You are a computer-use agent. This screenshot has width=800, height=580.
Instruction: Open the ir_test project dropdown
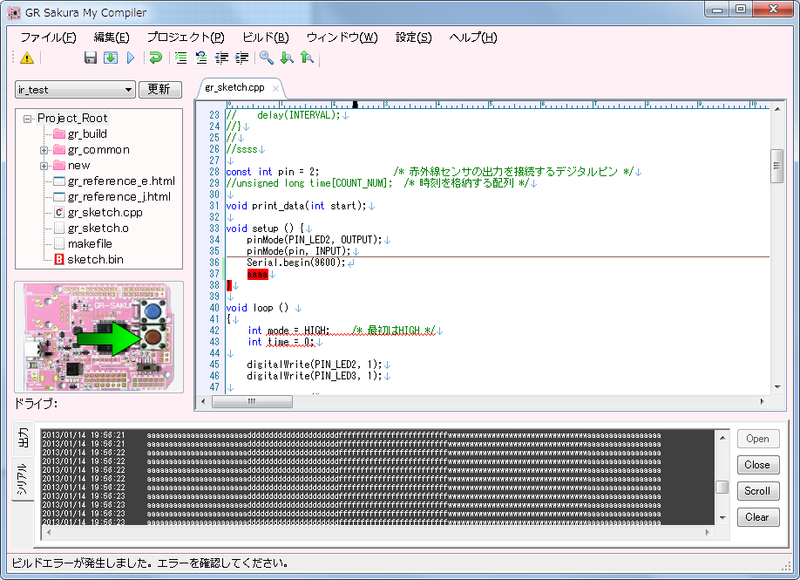(75, 90)
